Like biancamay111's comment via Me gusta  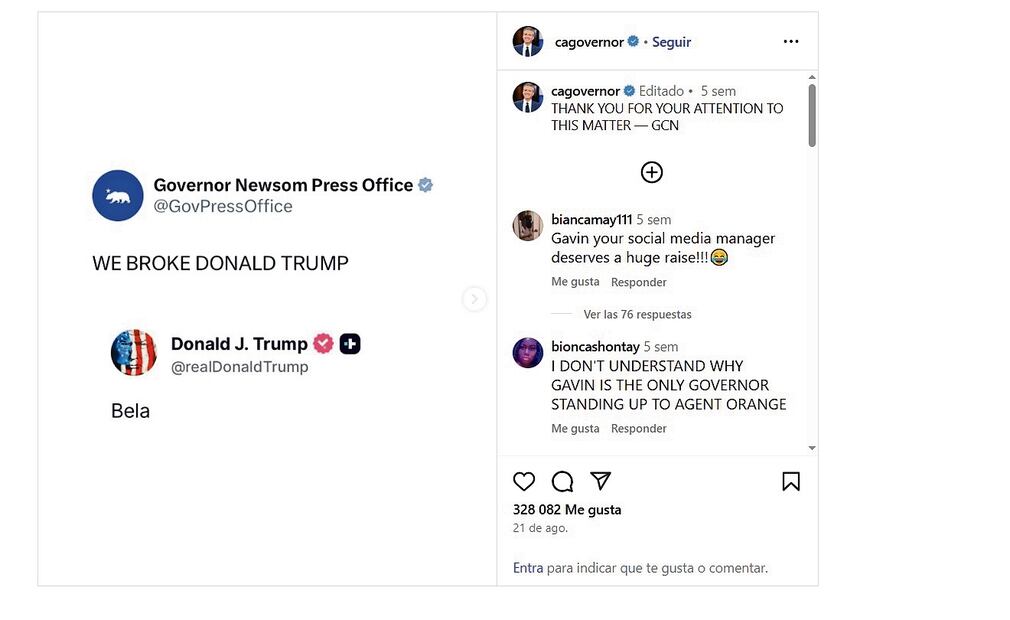coord(575,282)
